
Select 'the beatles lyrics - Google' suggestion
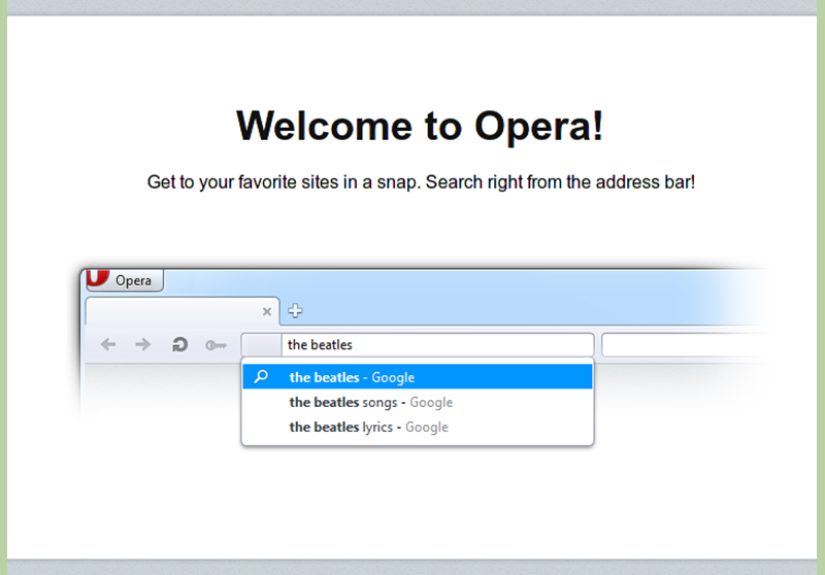[417, 427]
